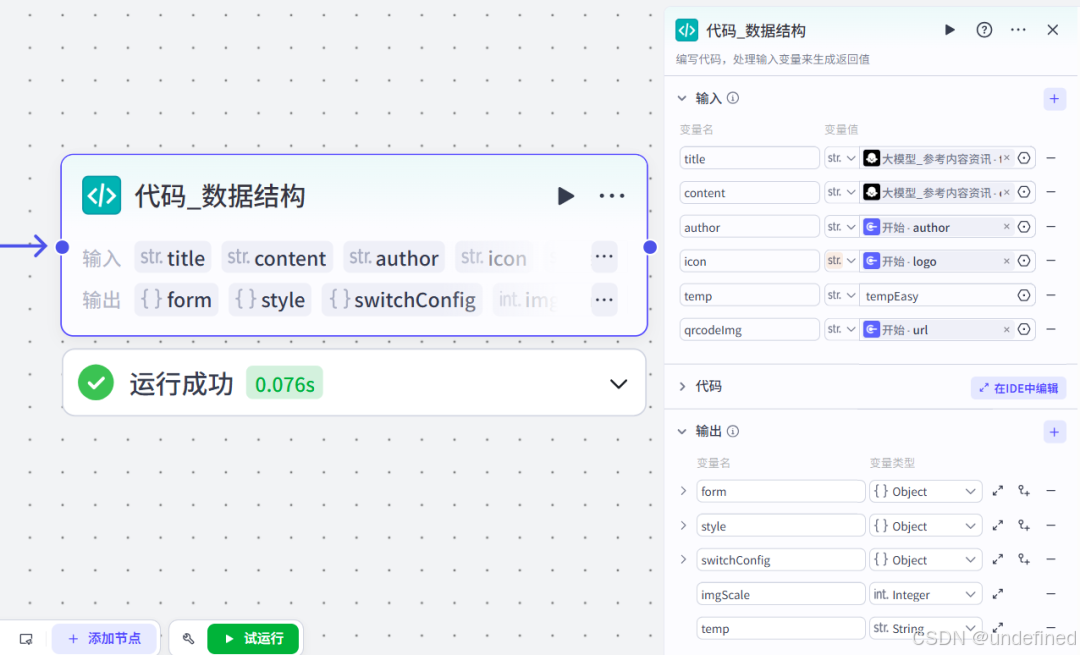Add a new output variable with the plus icon
Image resolution: width=1080 pixels, height=655 pixels.
coord(1054,431)
